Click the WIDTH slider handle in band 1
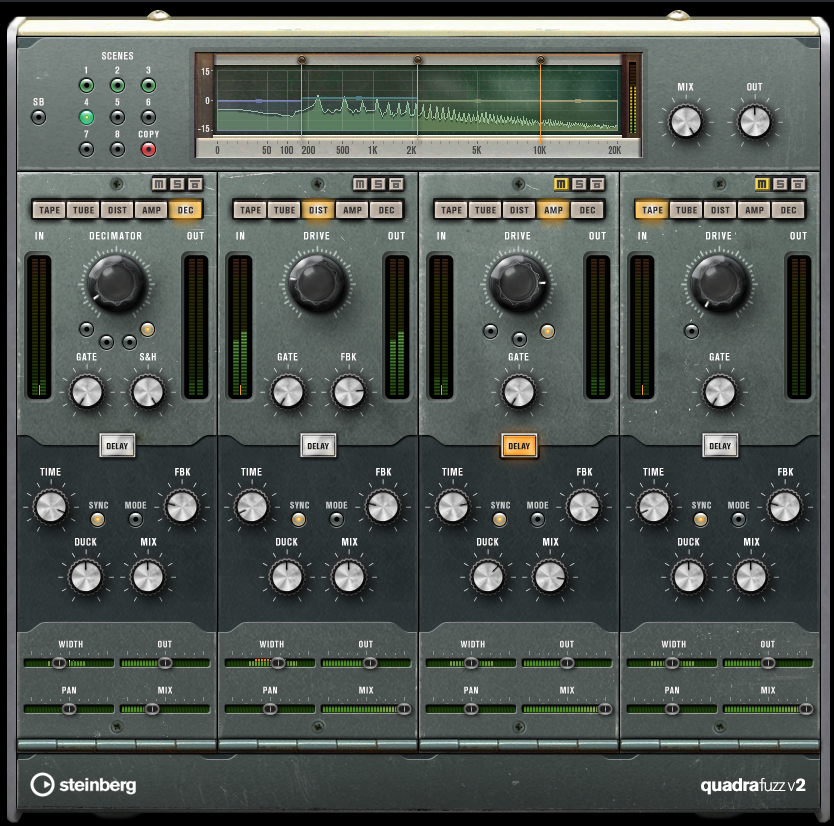This screenshot has height=826, width=834. (x=59, y=663)
